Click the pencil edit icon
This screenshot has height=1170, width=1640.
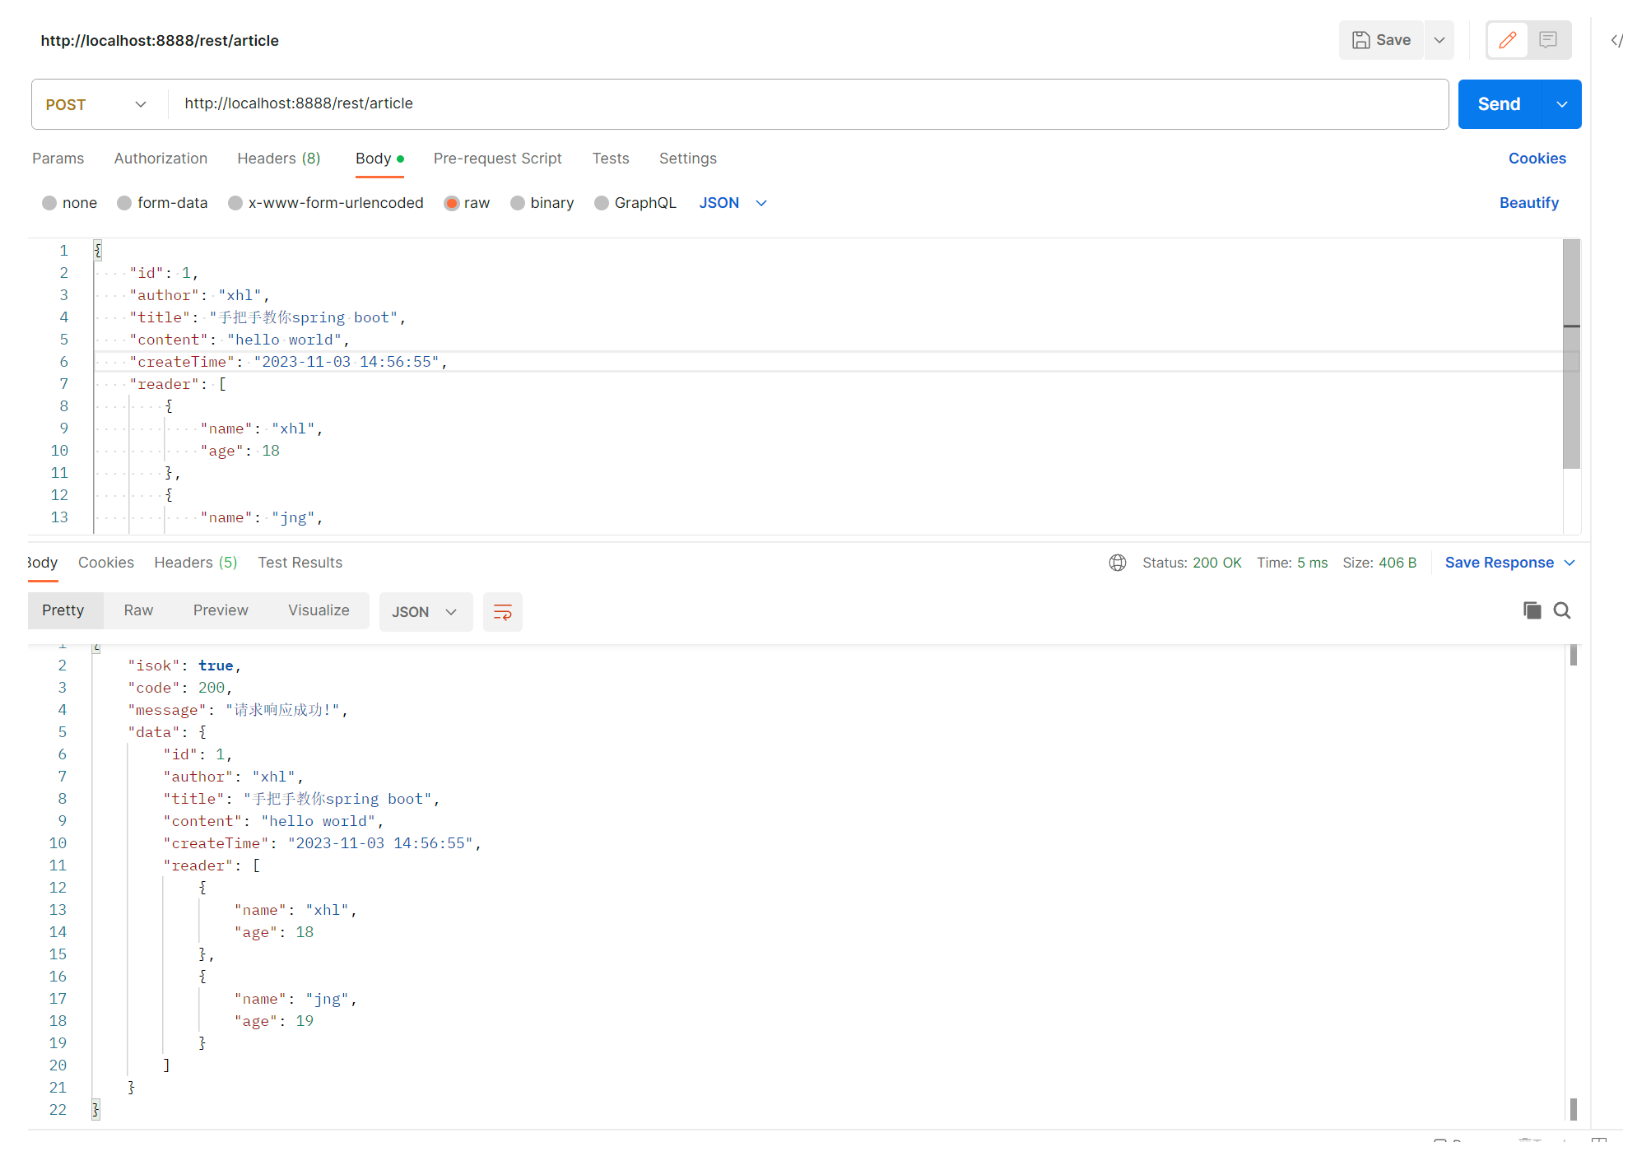click(x=1507, y=40)
